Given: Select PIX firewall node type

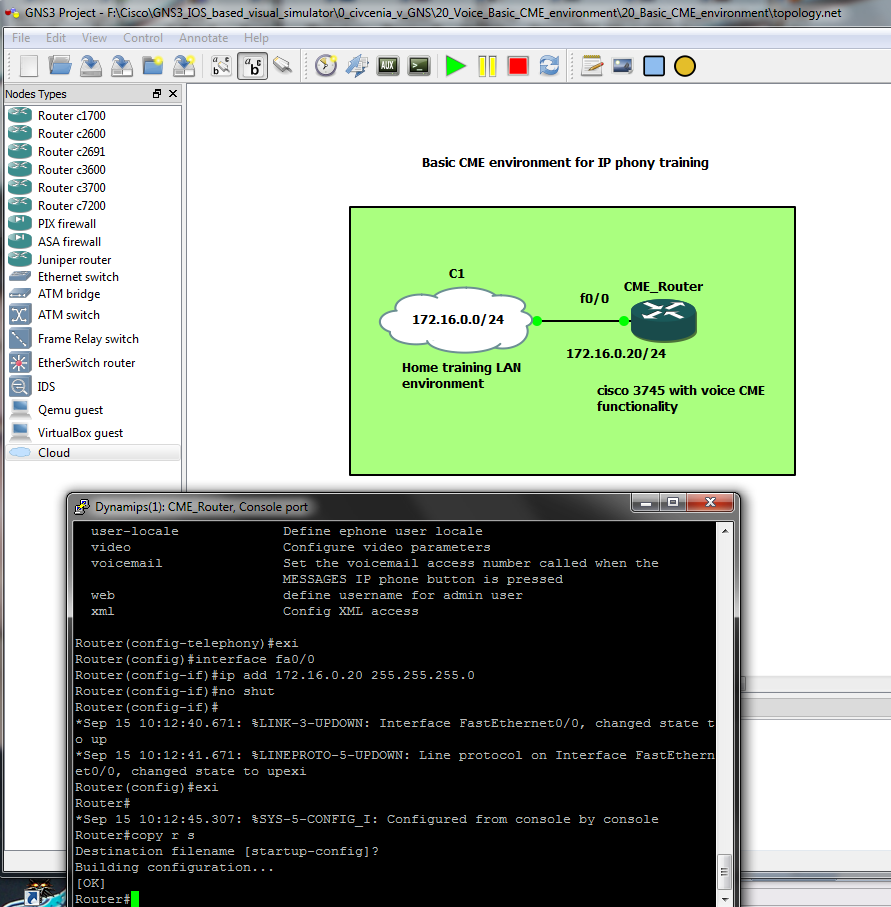Looking at the screenshot, I should click(93, 224).
